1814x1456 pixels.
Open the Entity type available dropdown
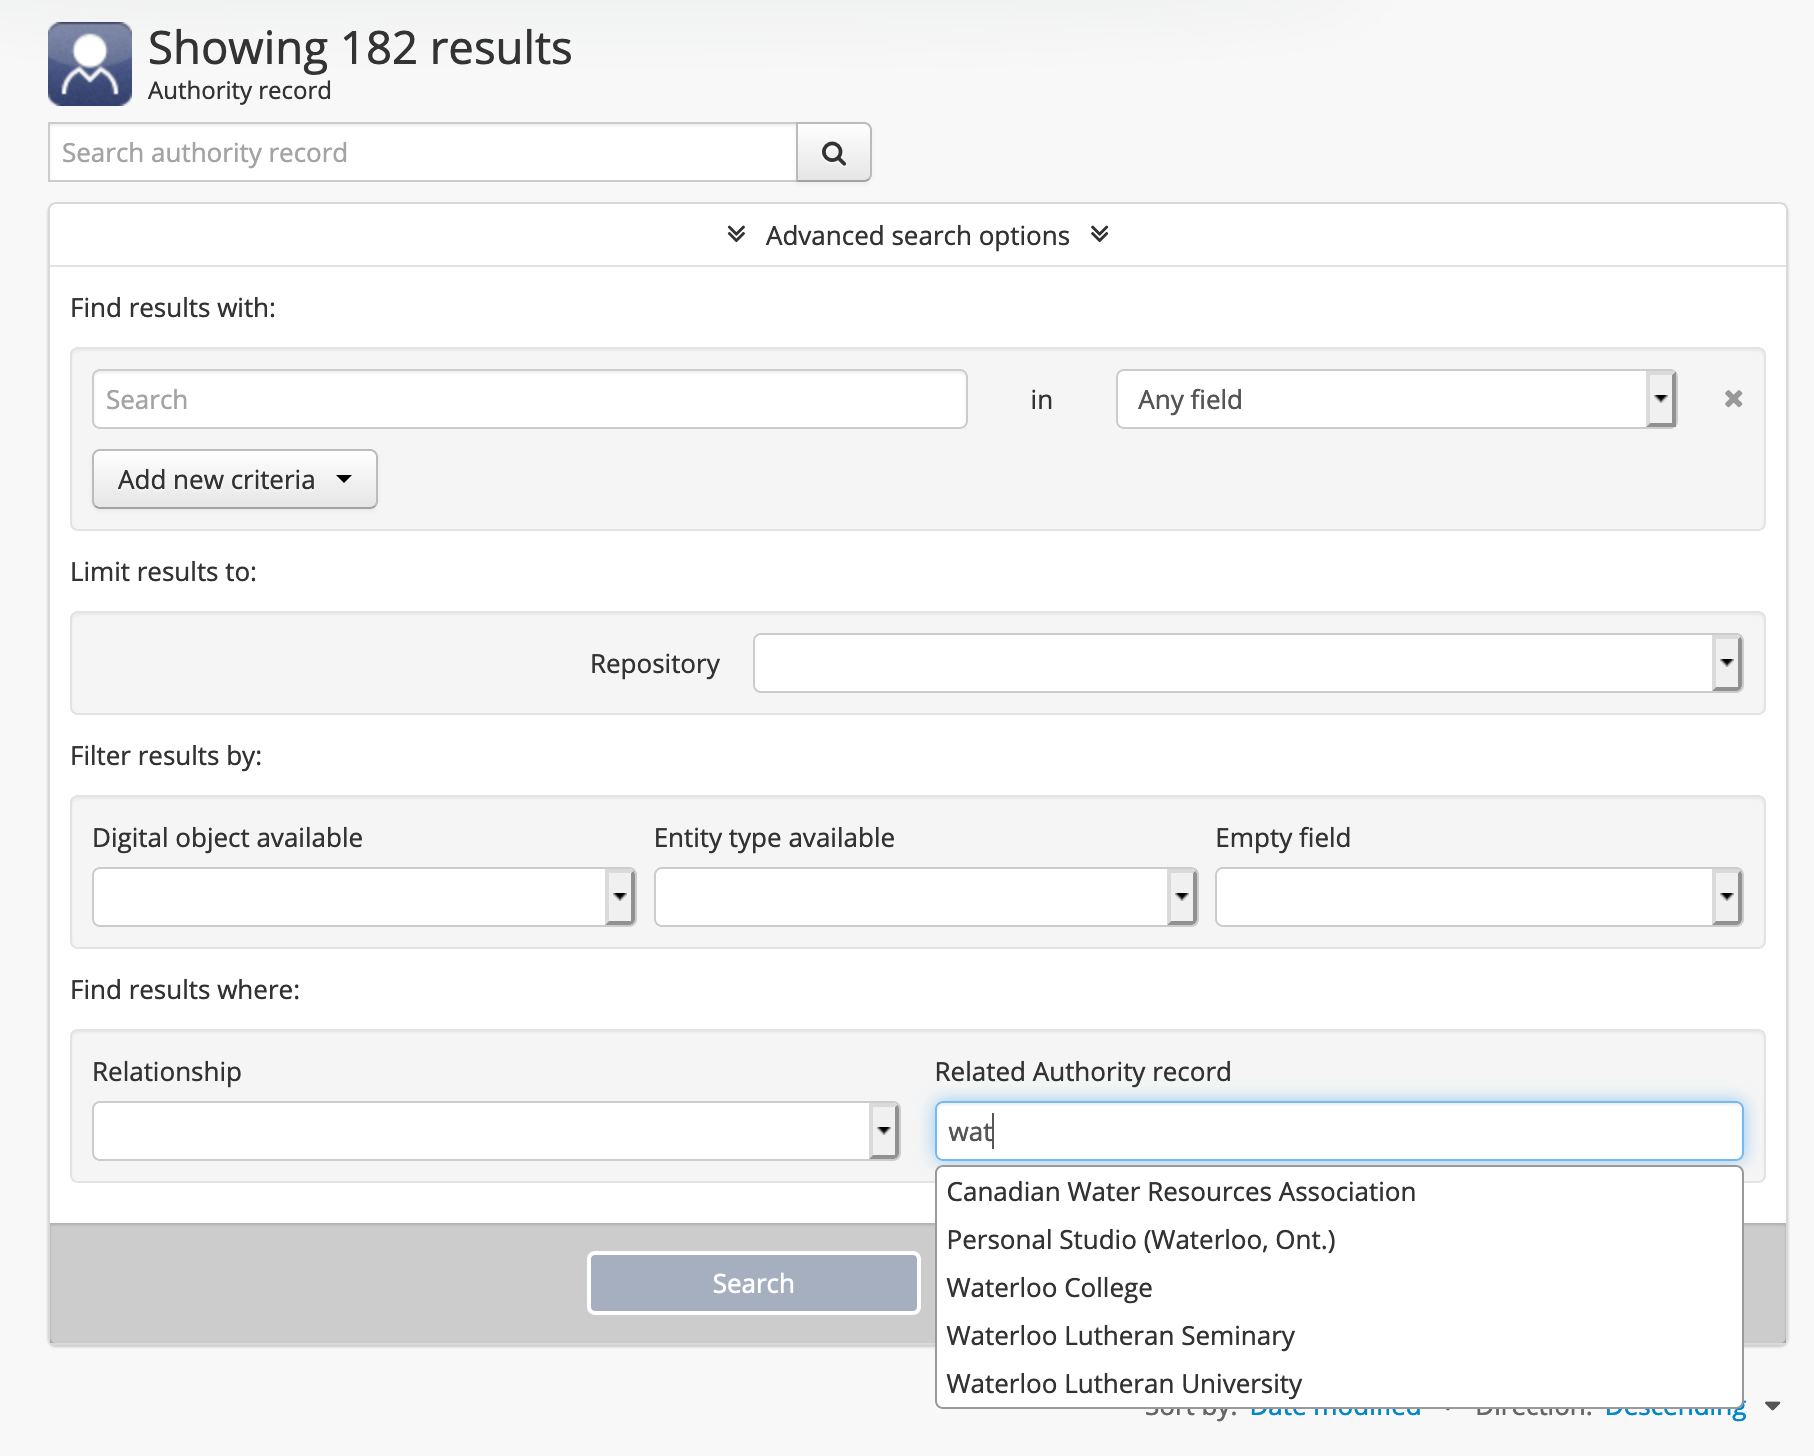coord(925,897)
